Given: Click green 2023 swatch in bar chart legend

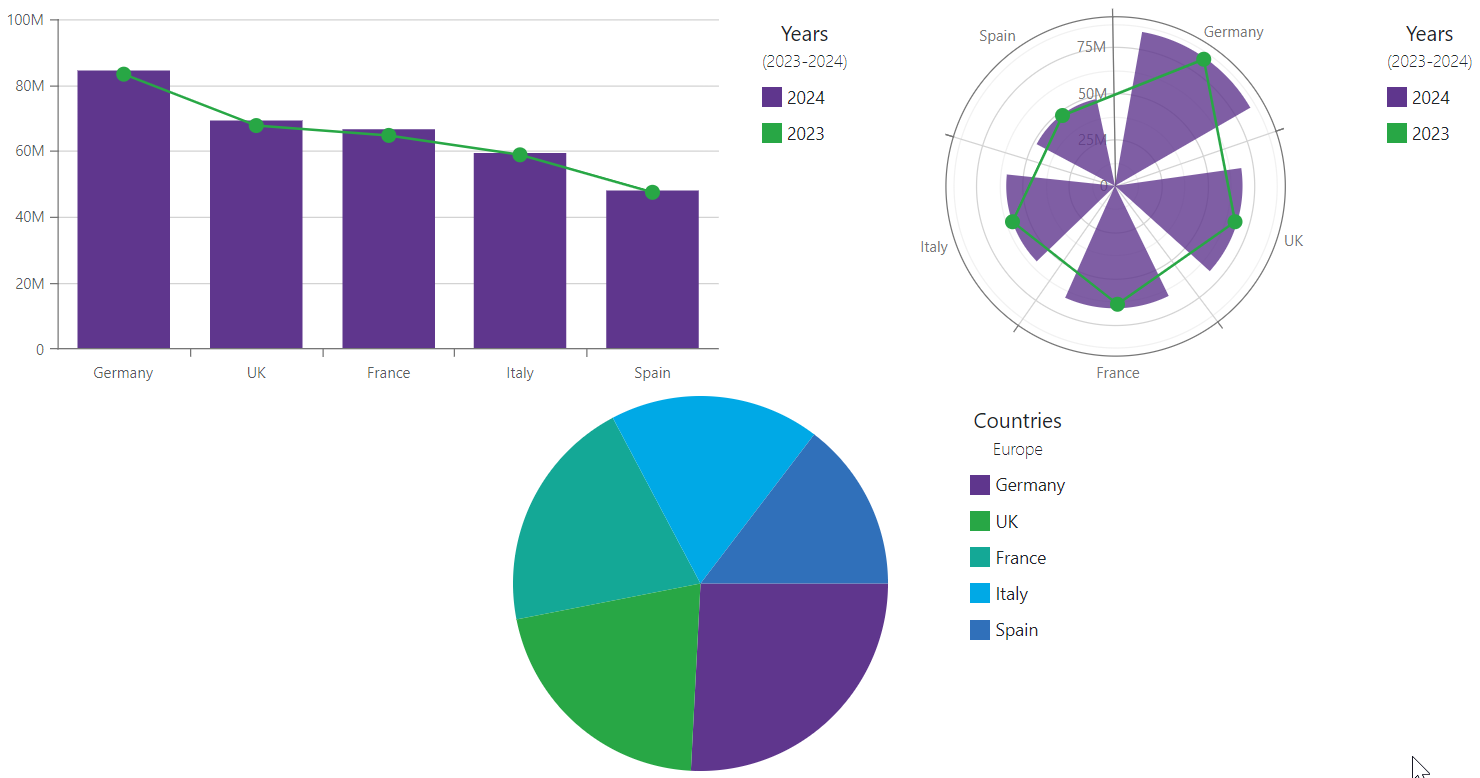Looking at the screenshot, I should [772, 133].
